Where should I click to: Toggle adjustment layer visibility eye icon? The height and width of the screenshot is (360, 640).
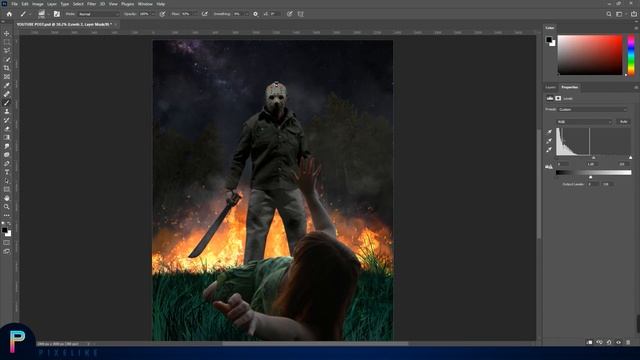(x=618, y=342)
